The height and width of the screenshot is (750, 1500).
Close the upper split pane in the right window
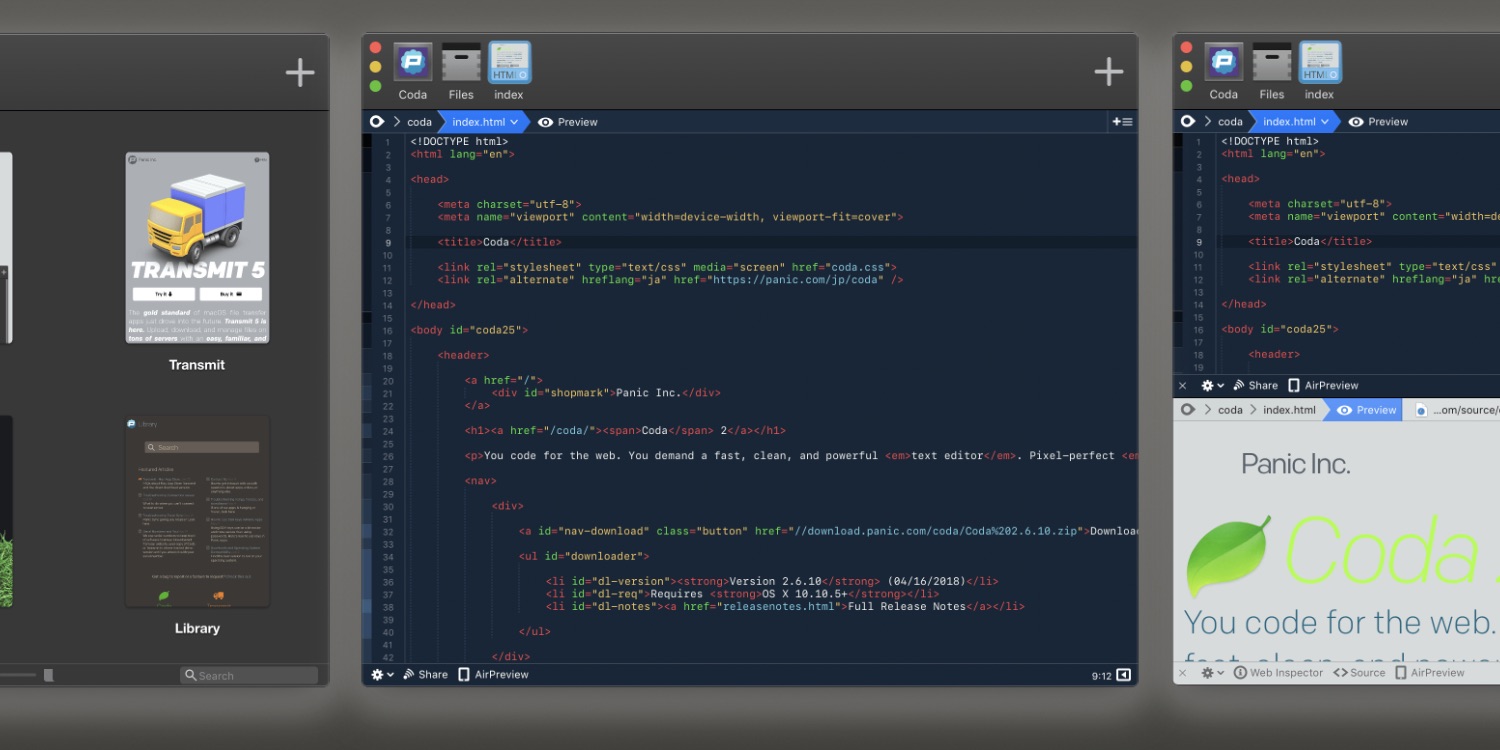[1182, 386]
